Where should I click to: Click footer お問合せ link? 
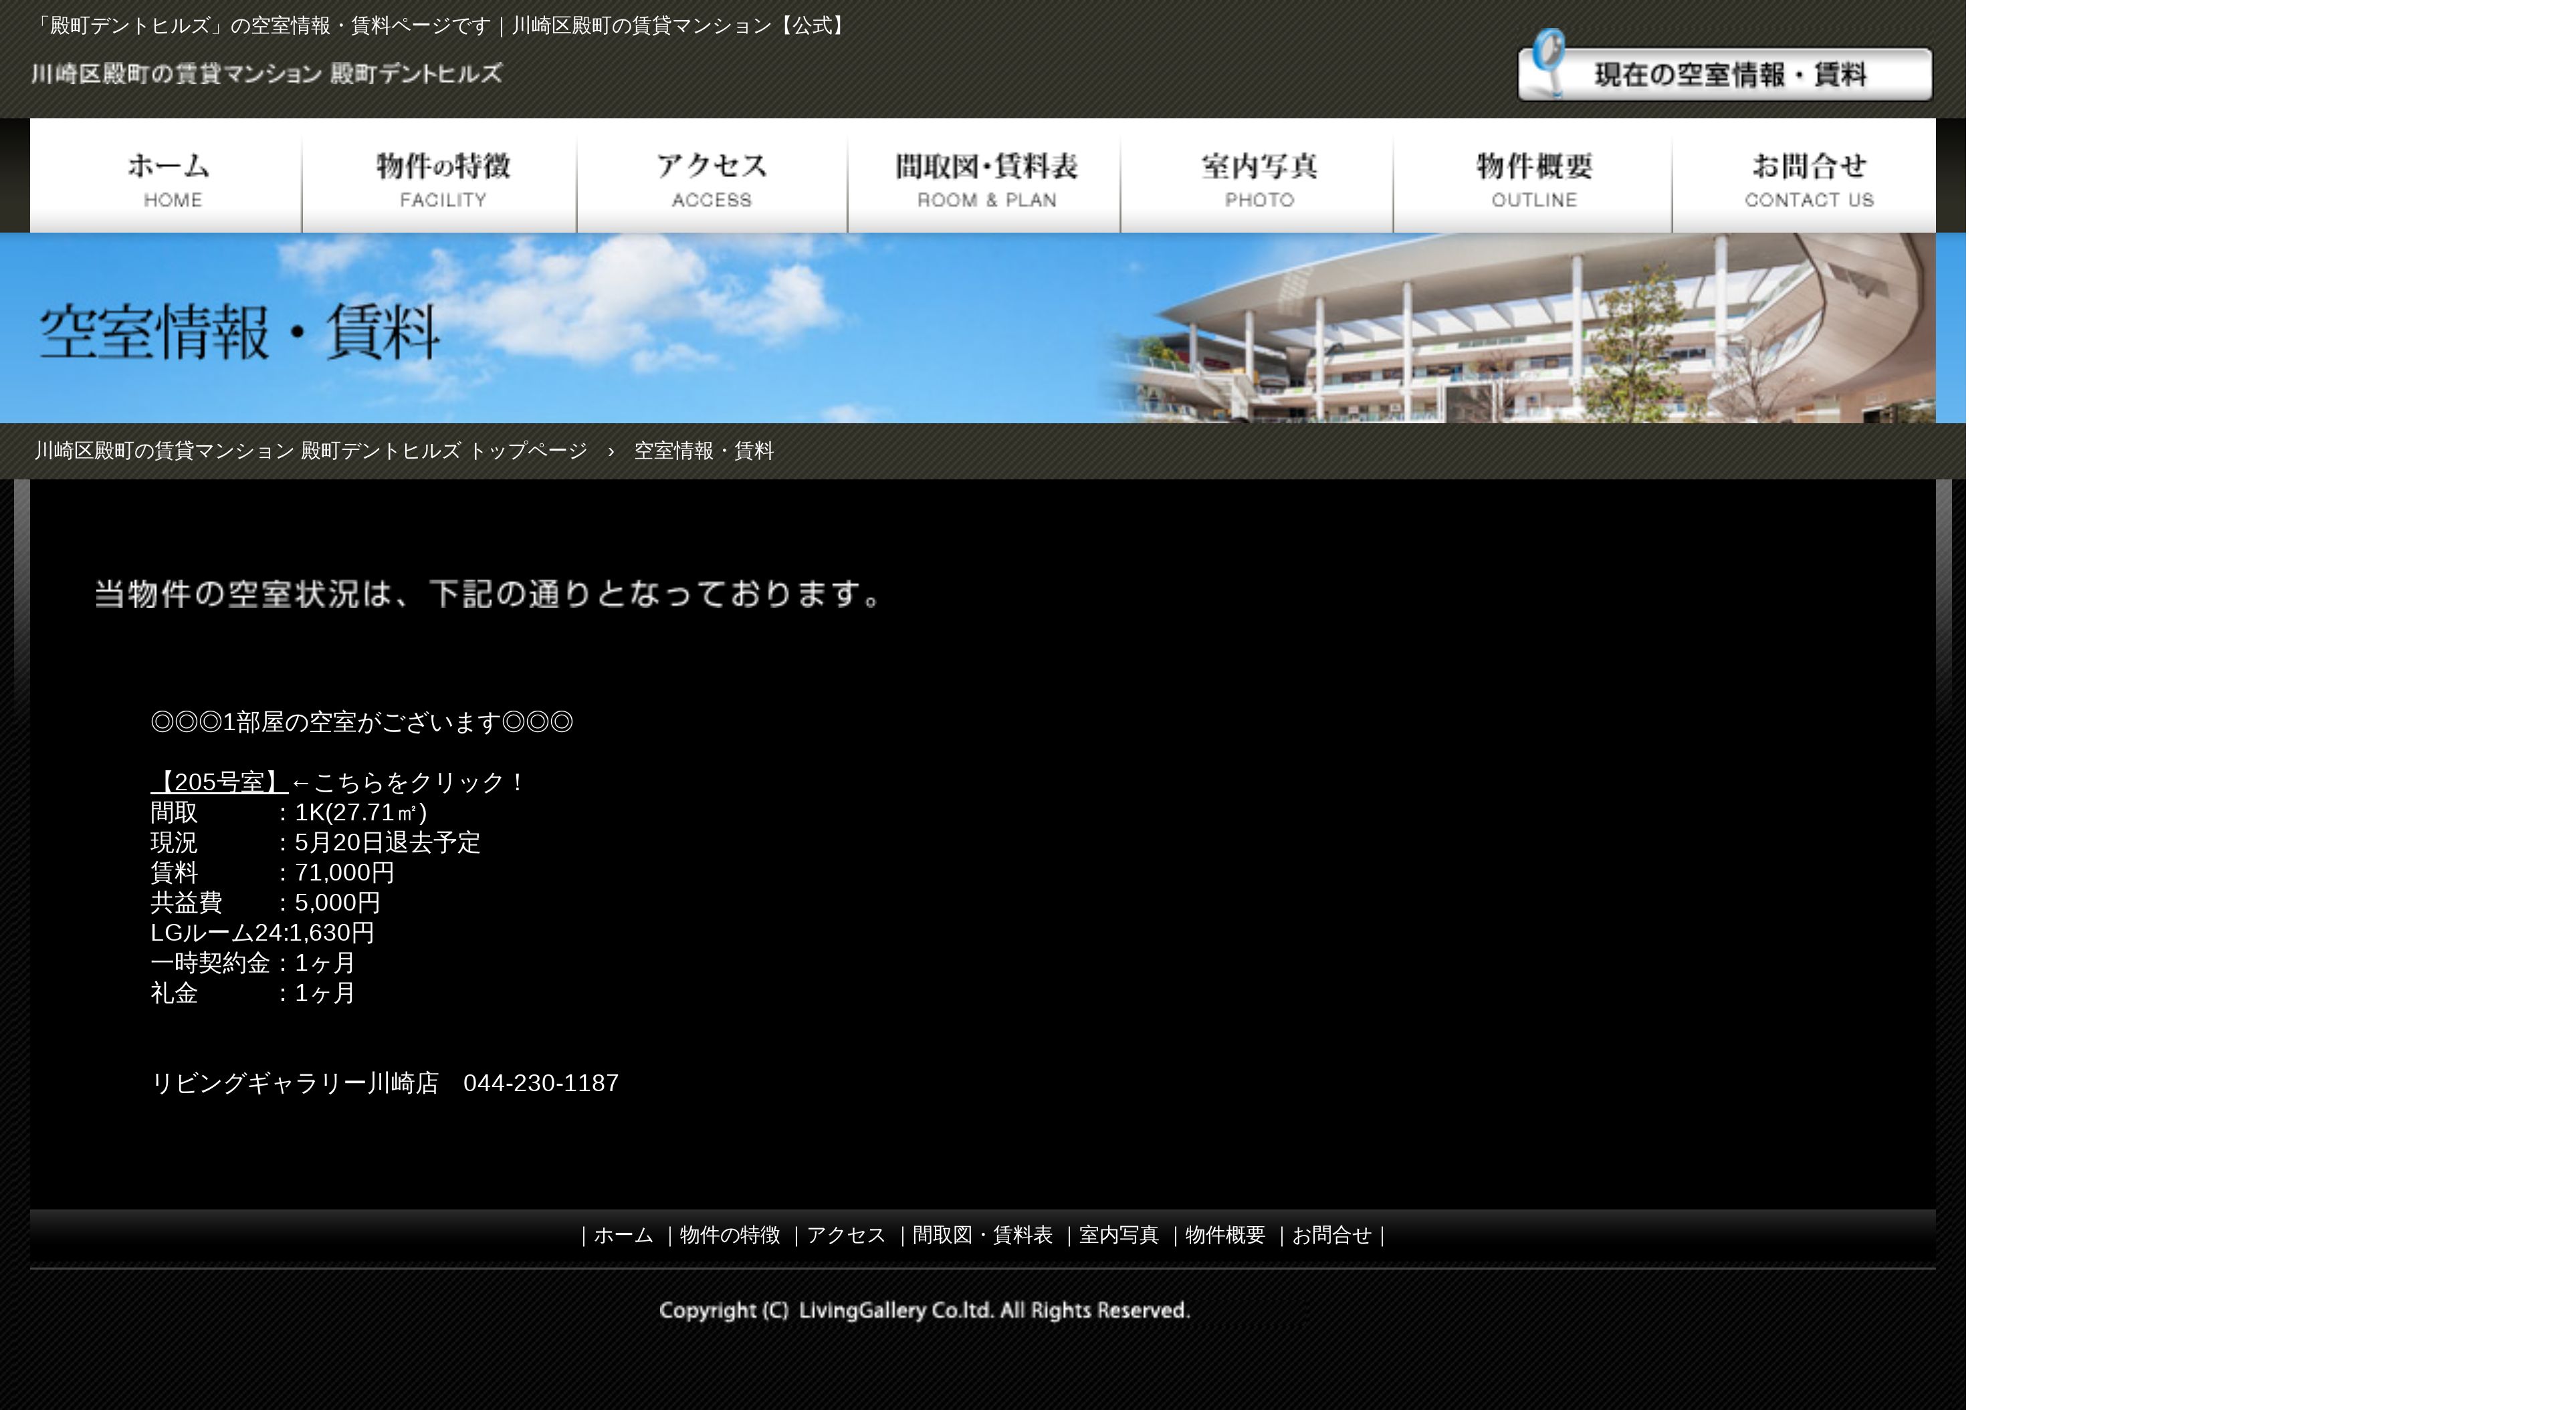1331,1235
